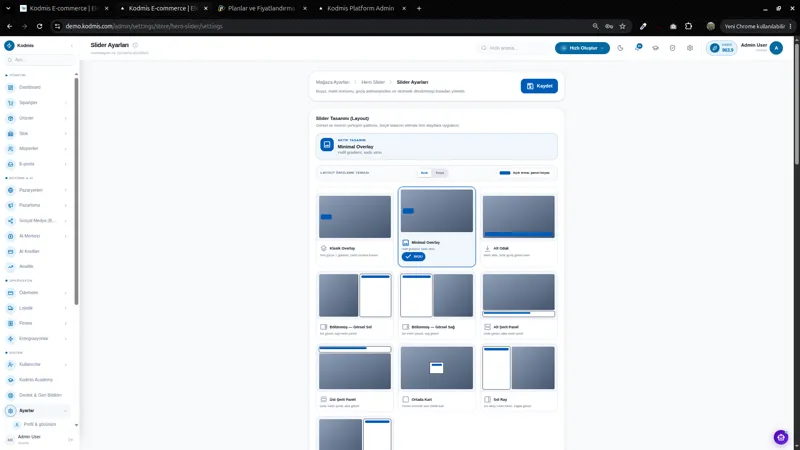The image size is (800, 450).
Task: Focus the Hızlı arama search field
Action: pyautogui.click(x=514, y=48)
